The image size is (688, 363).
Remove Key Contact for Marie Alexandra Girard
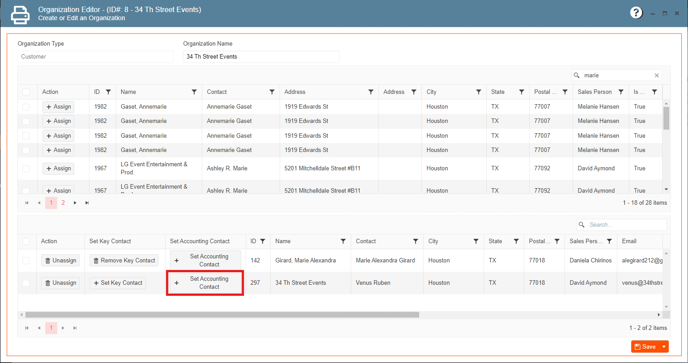[x=124, y=261]
